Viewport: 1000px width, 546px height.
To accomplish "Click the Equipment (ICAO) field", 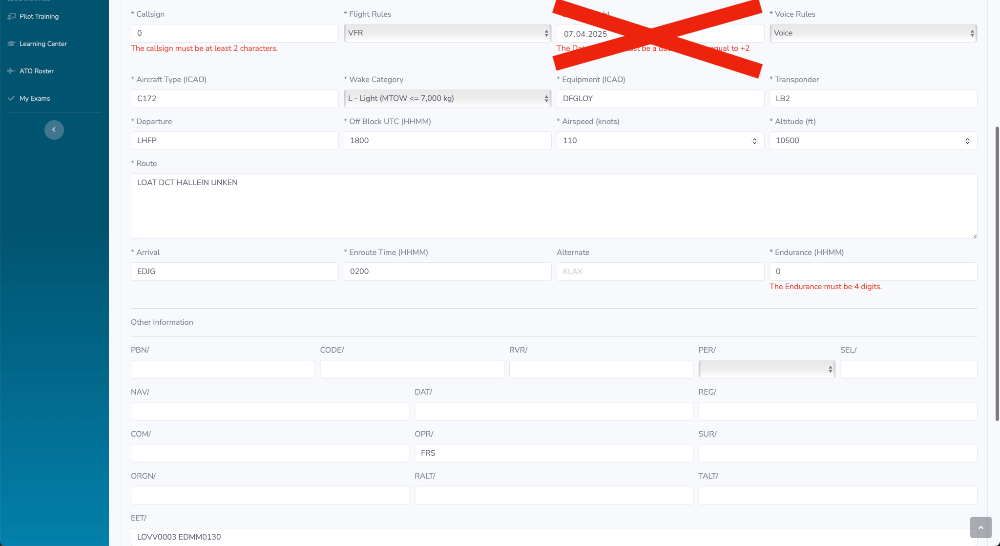I will coord(660,99).
